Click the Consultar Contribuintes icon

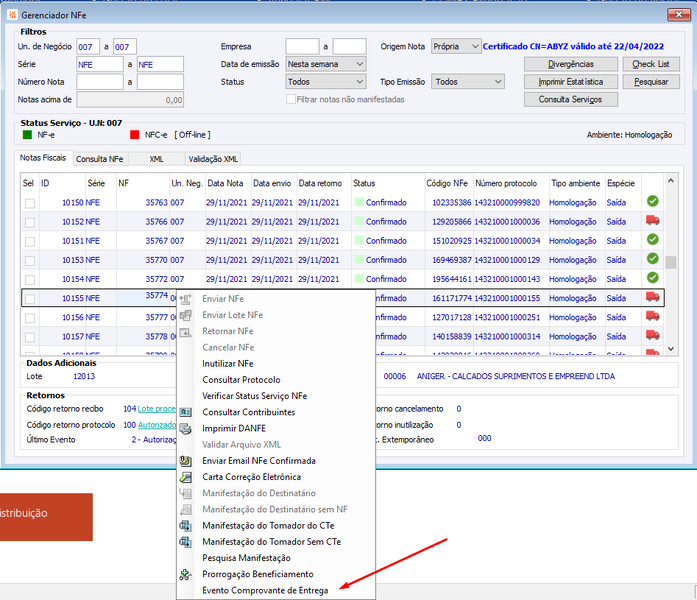point(185,412)
